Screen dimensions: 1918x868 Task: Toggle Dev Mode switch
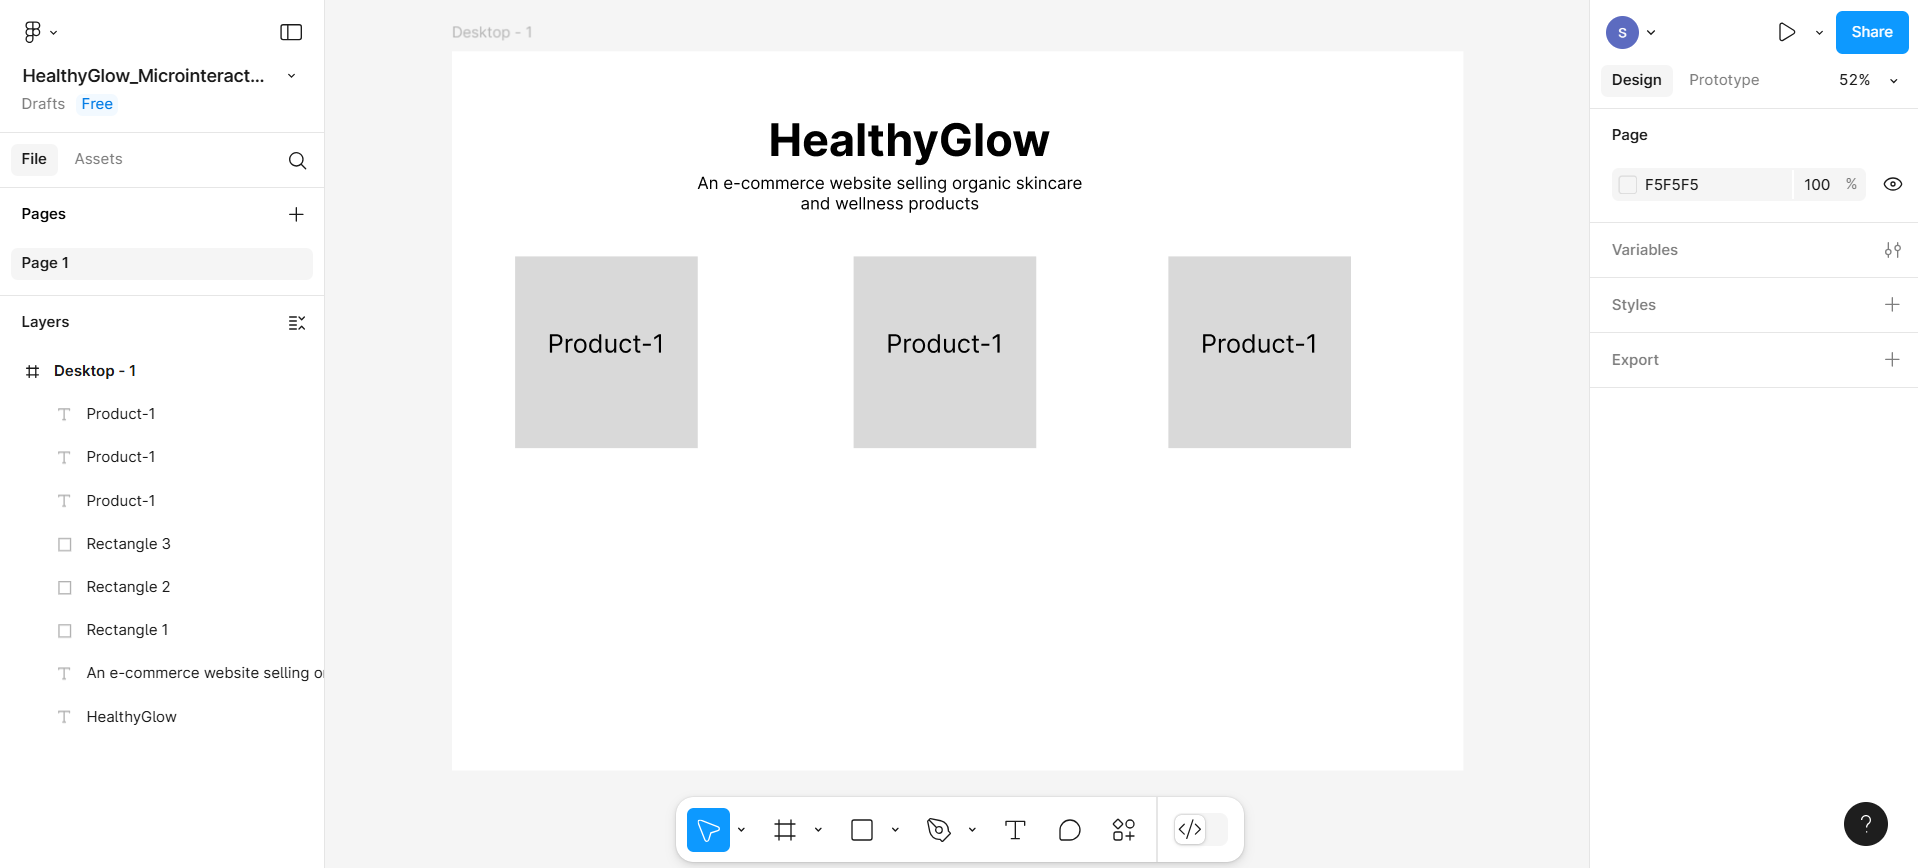[x=1200, y=830]
